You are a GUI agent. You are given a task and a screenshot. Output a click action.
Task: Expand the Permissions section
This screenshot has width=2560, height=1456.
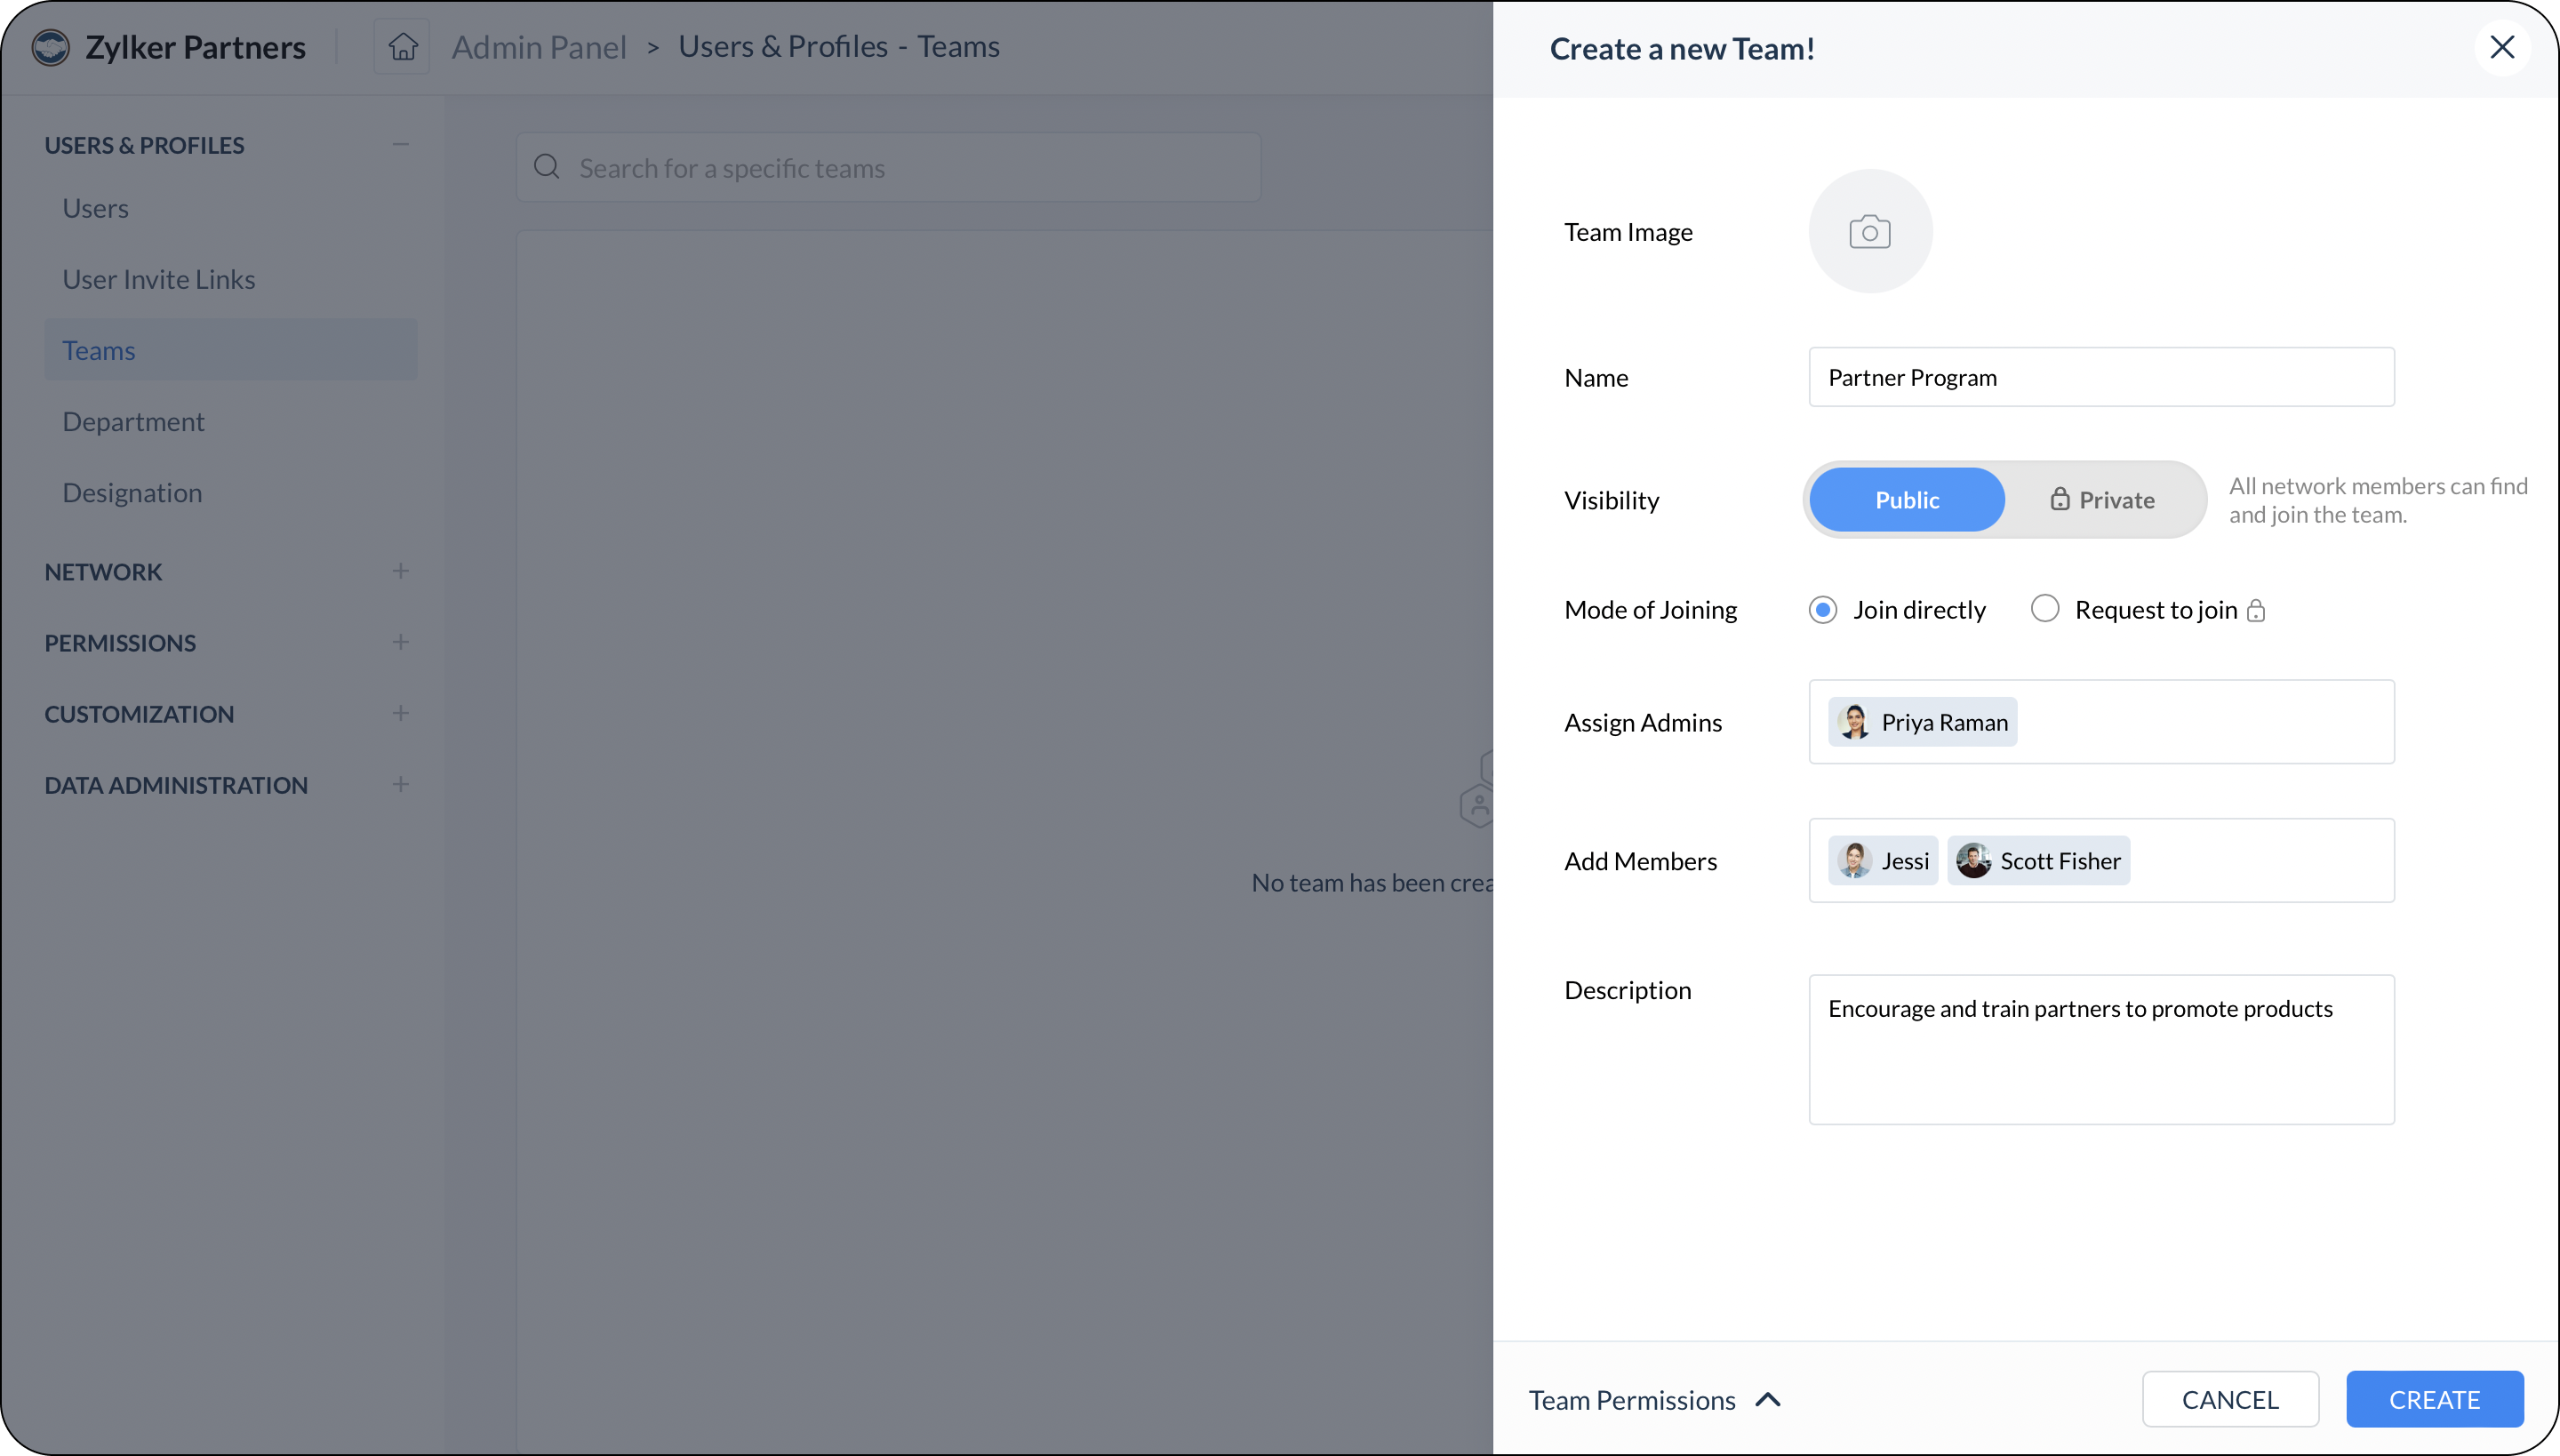click(x=400, y=642)
